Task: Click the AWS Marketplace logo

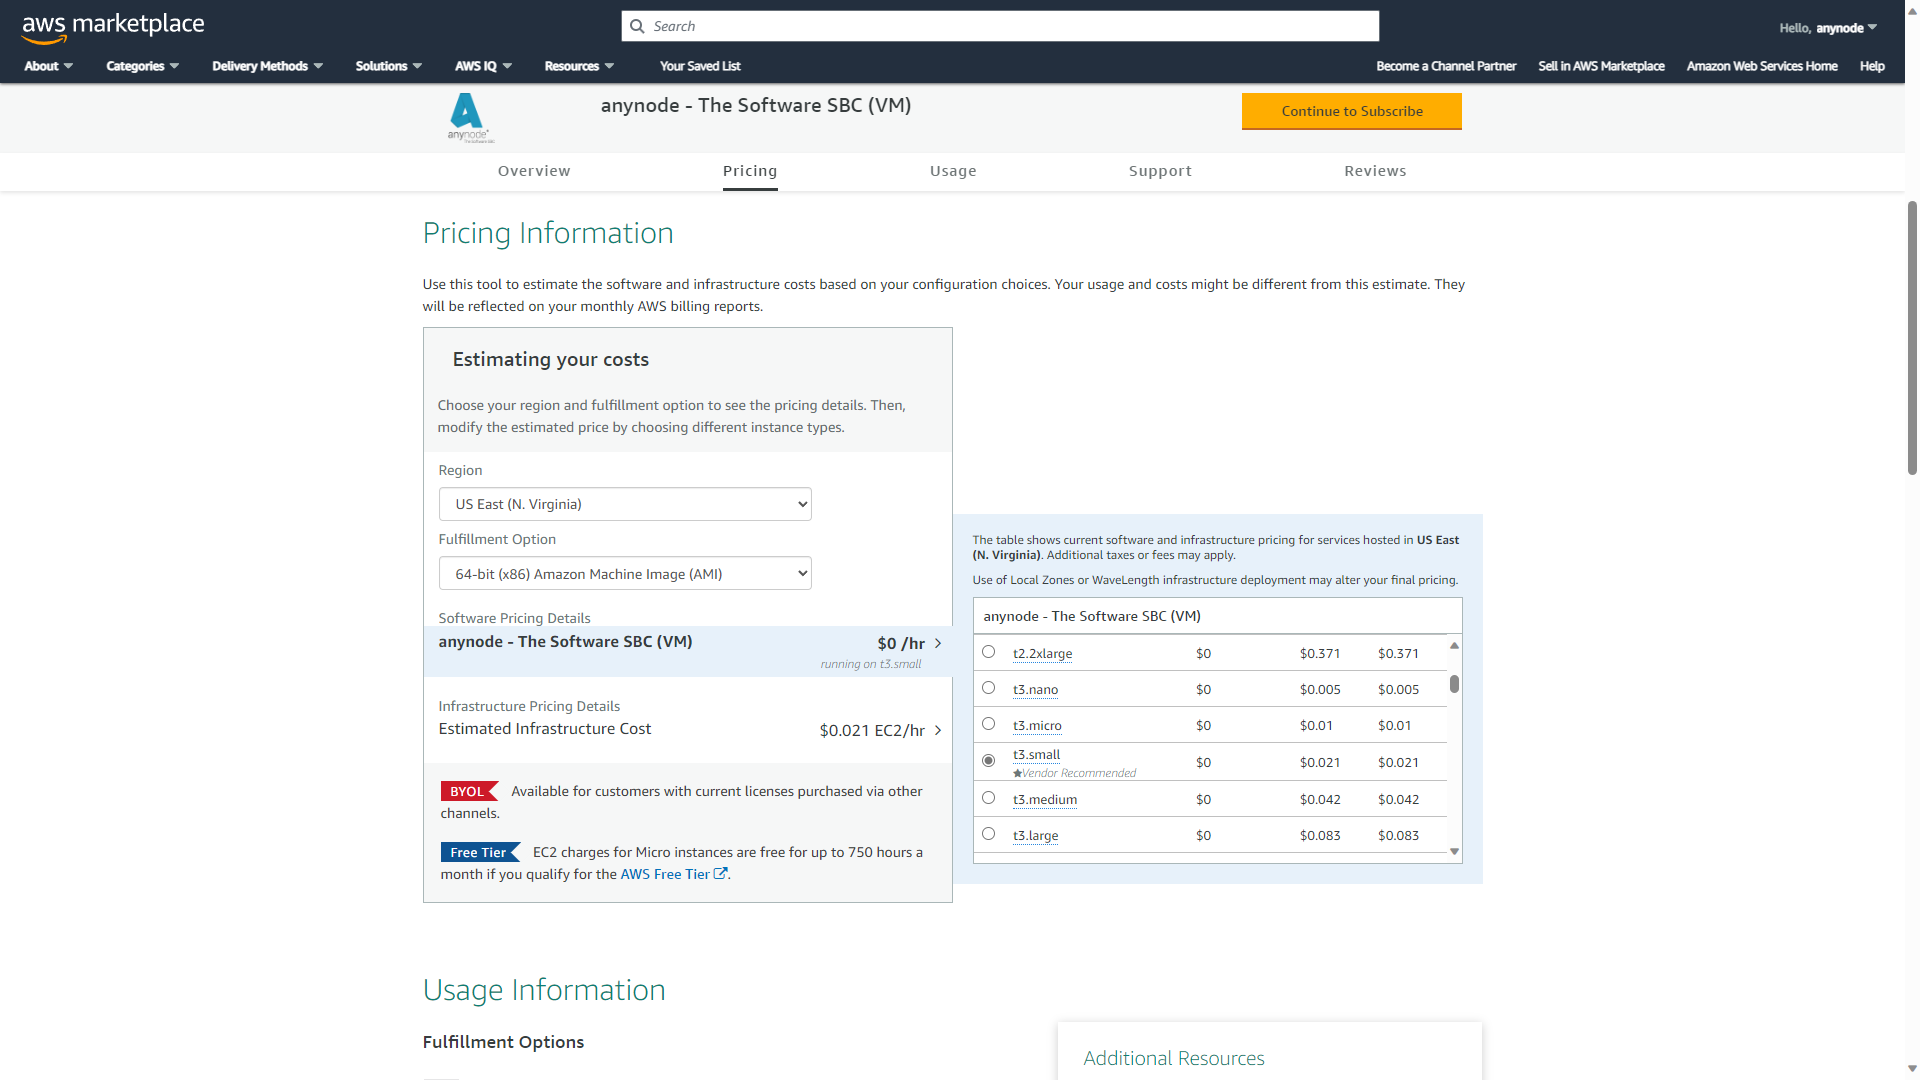Action: (113, 27)
